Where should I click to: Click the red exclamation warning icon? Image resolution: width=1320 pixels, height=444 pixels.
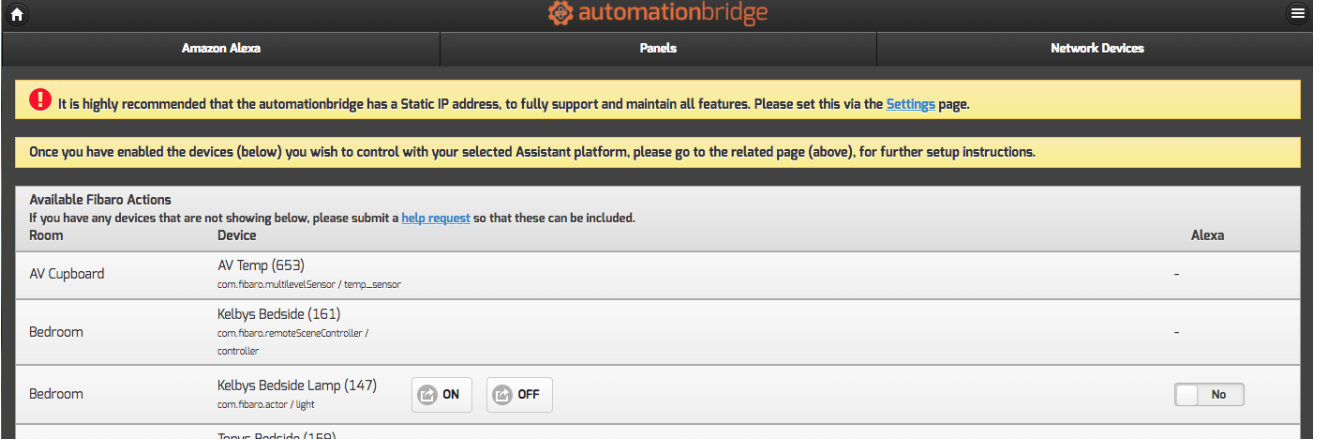[x=40, y=100]
